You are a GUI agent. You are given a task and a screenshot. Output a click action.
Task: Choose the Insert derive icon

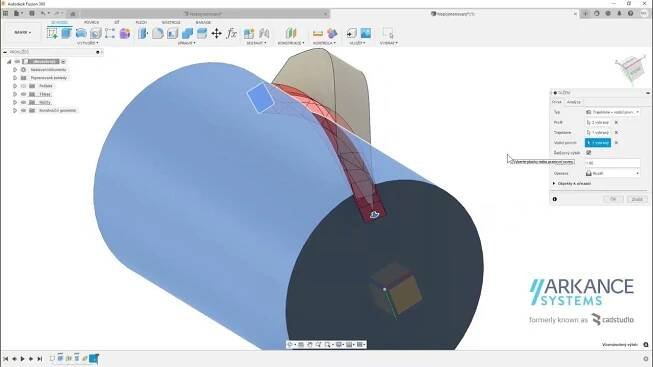(351, 33)
